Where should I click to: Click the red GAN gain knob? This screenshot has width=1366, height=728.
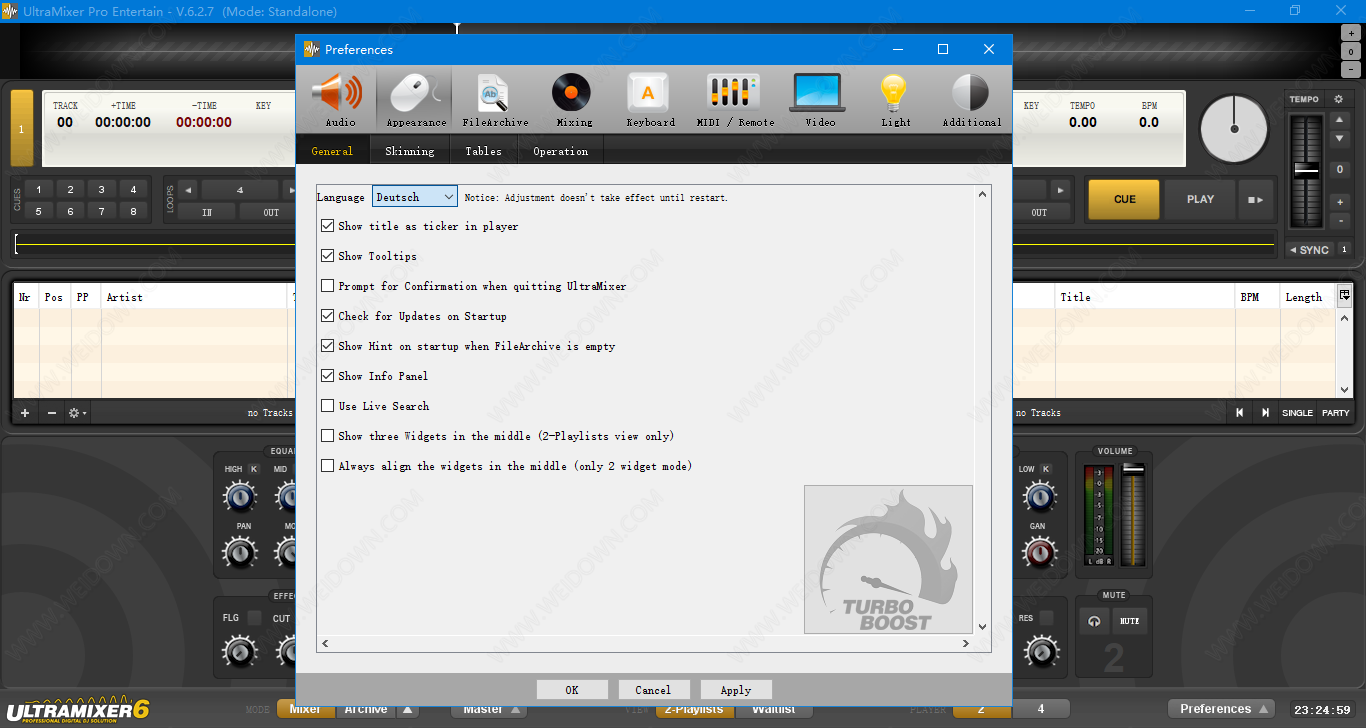coord(1039,551)
